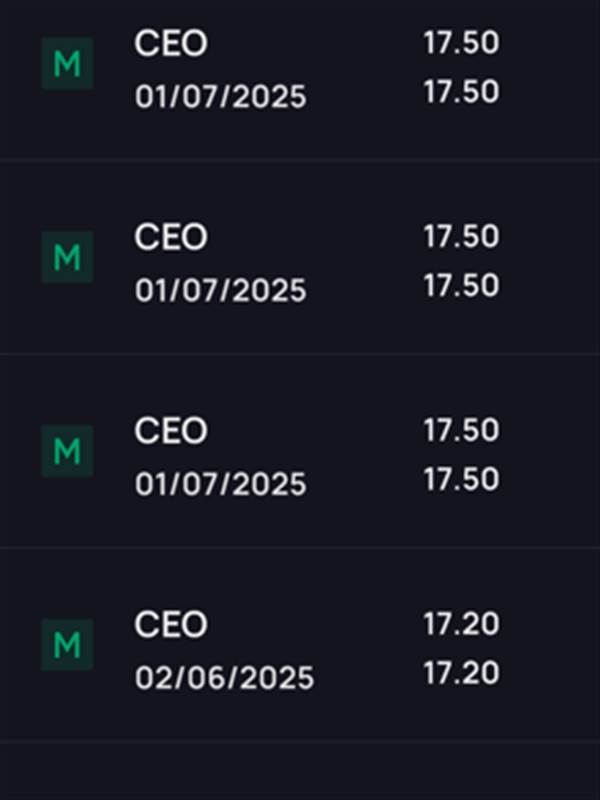Tap the upper 17.50 price in the first row

tap(461, 43)
